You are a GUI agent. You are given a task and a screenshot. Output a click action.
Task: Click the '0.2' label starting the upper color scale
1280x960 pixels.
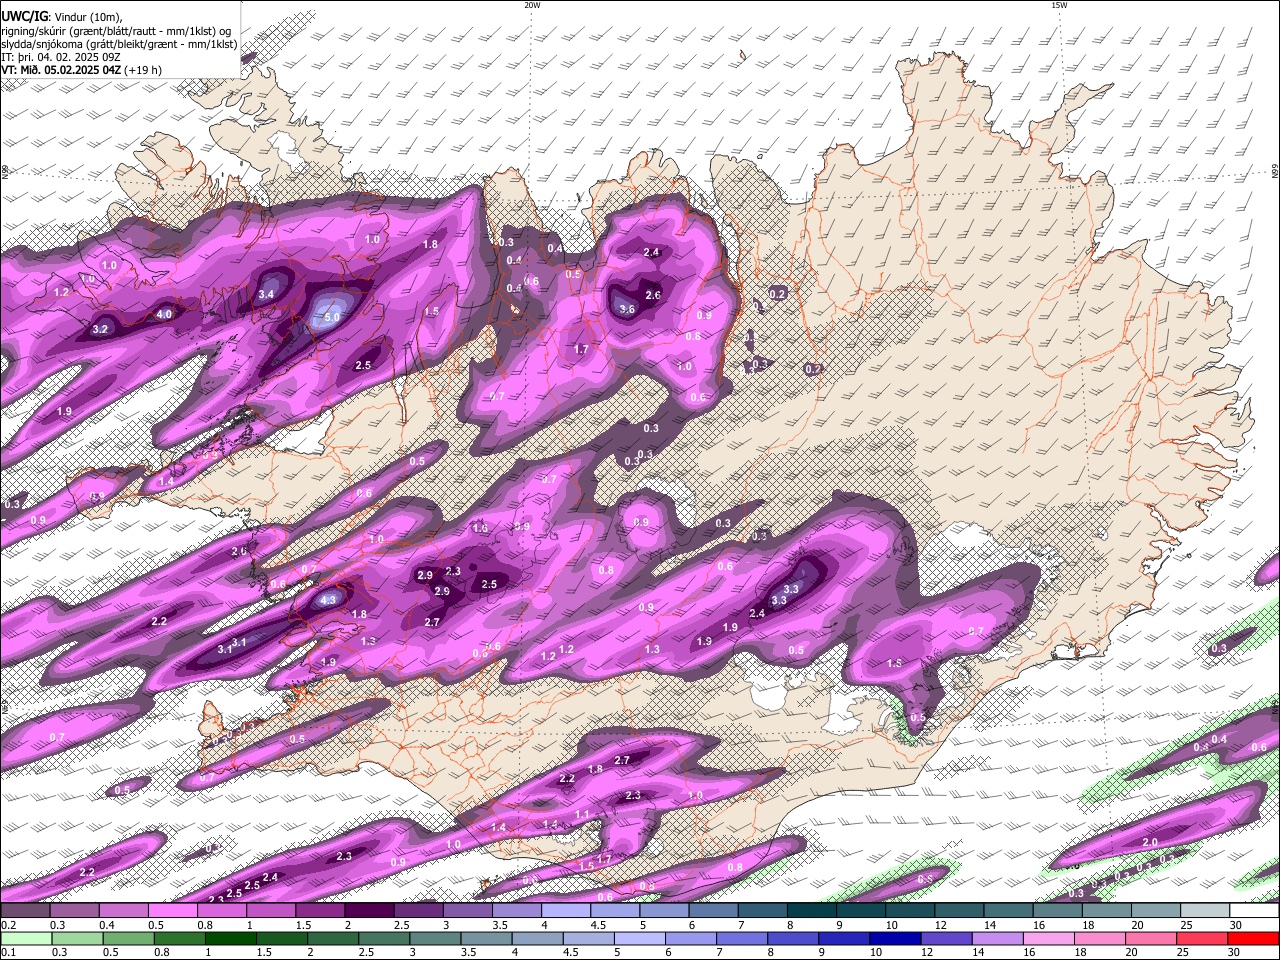7,925
